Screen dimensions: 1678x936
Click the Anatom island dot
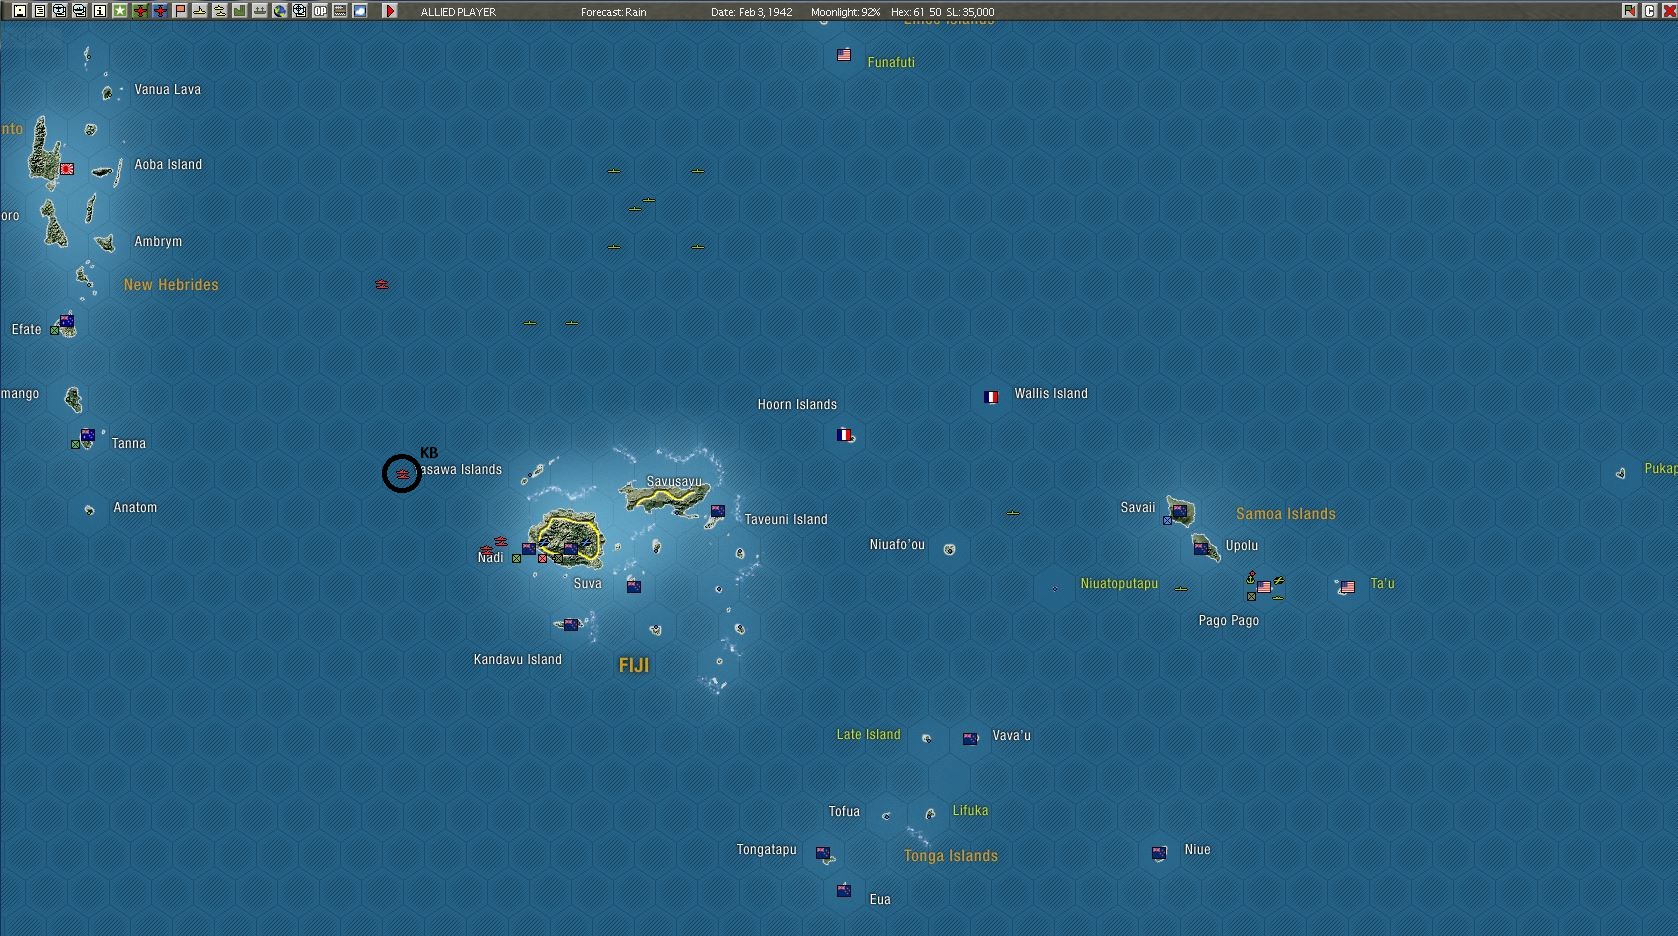89,510
